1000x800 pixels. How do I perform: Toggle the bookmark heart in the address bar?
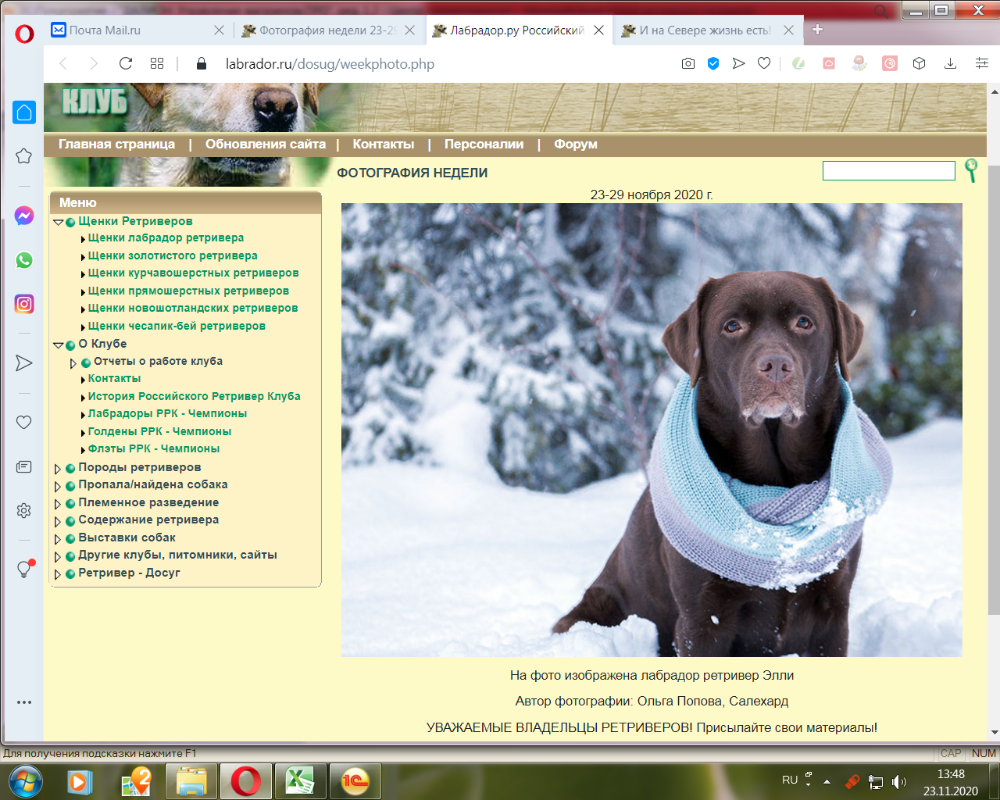tap(763, 63)
